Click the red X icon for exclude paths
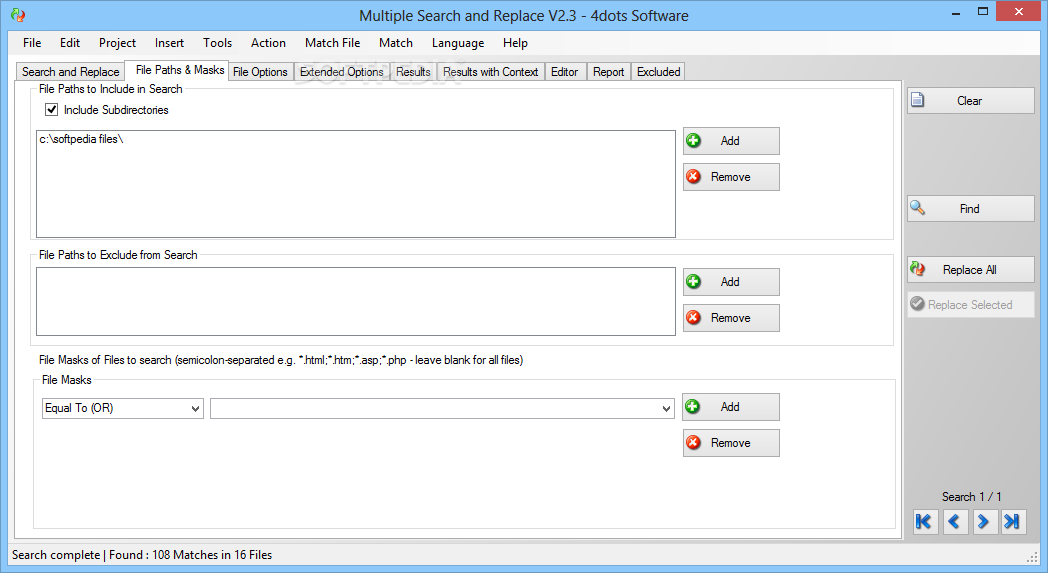Screen dimensions: 1048x573 pyautogui.click(x=694, y=318)
